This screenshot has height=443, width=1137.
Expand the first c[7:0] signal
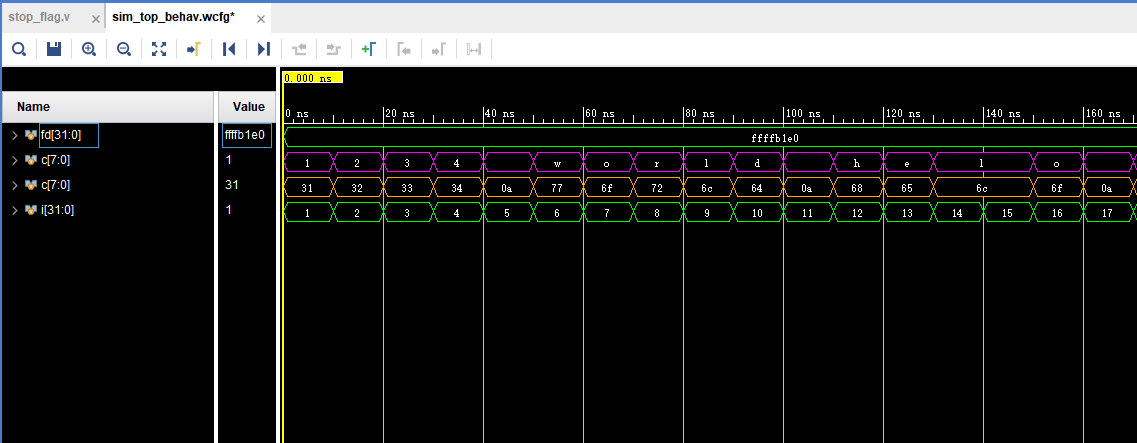tap(15, 160)
